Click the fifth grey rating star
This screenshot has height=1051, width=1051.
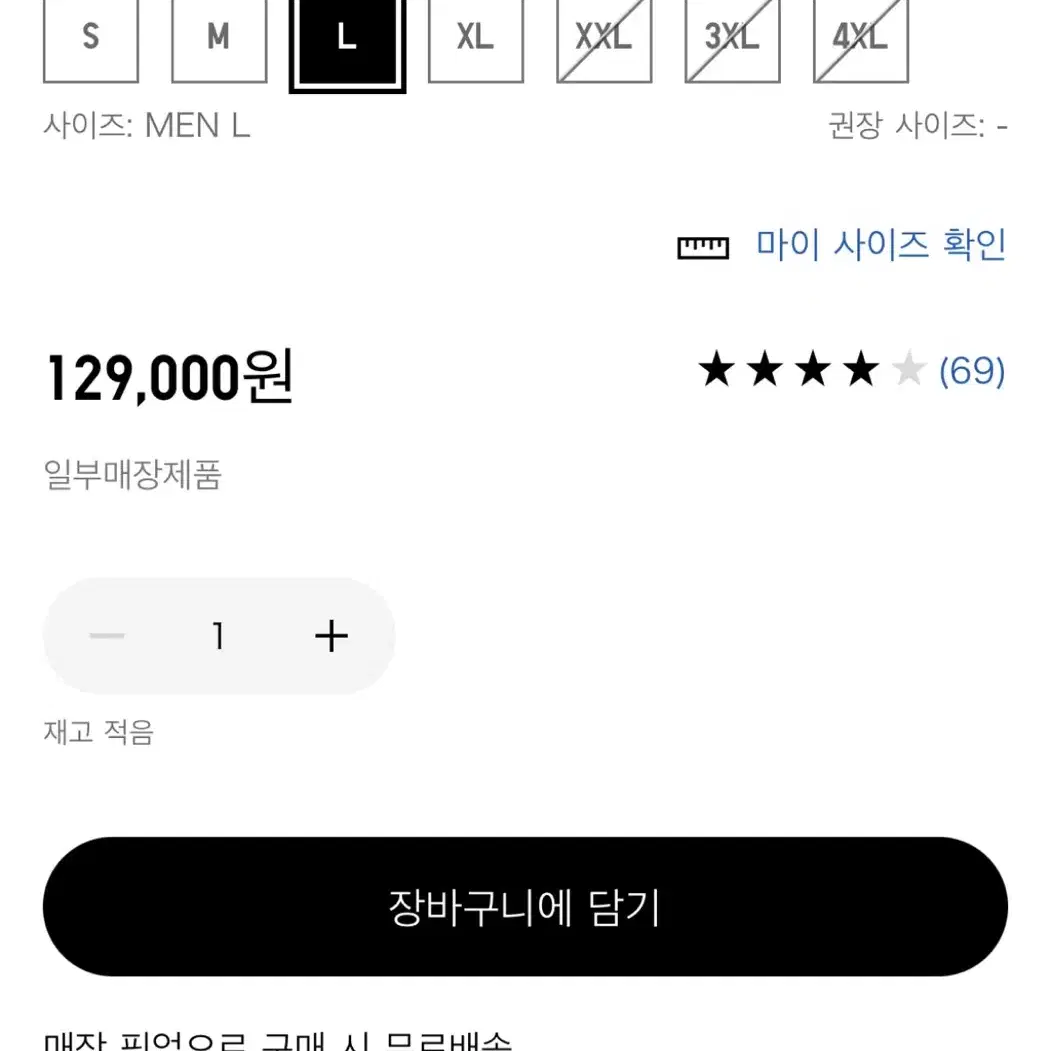909,369
